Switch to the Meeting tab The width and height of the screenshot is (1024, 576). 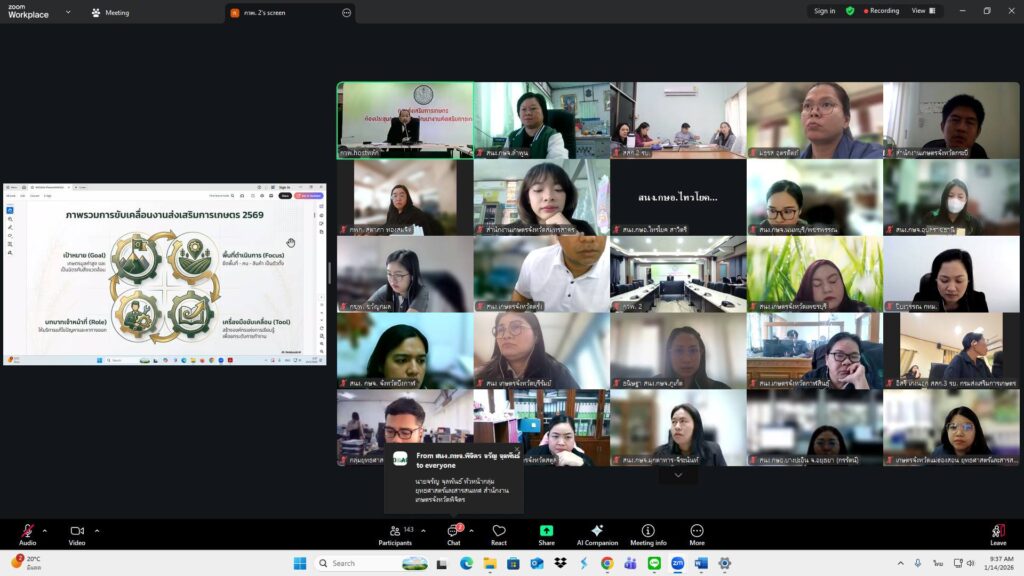(x=110, y=12)
